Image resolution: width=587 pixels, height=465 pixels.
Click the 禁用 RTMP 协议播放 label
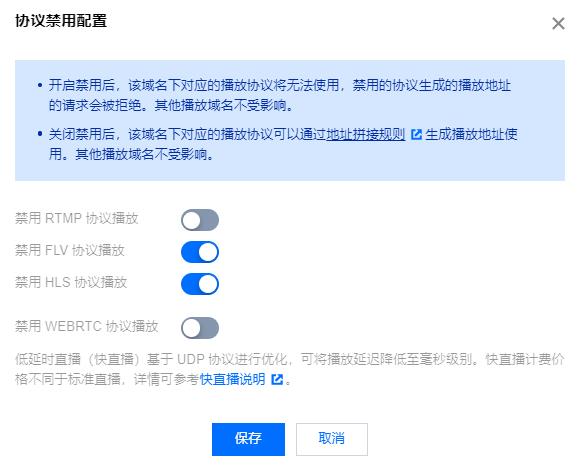(x=77, y=218)
